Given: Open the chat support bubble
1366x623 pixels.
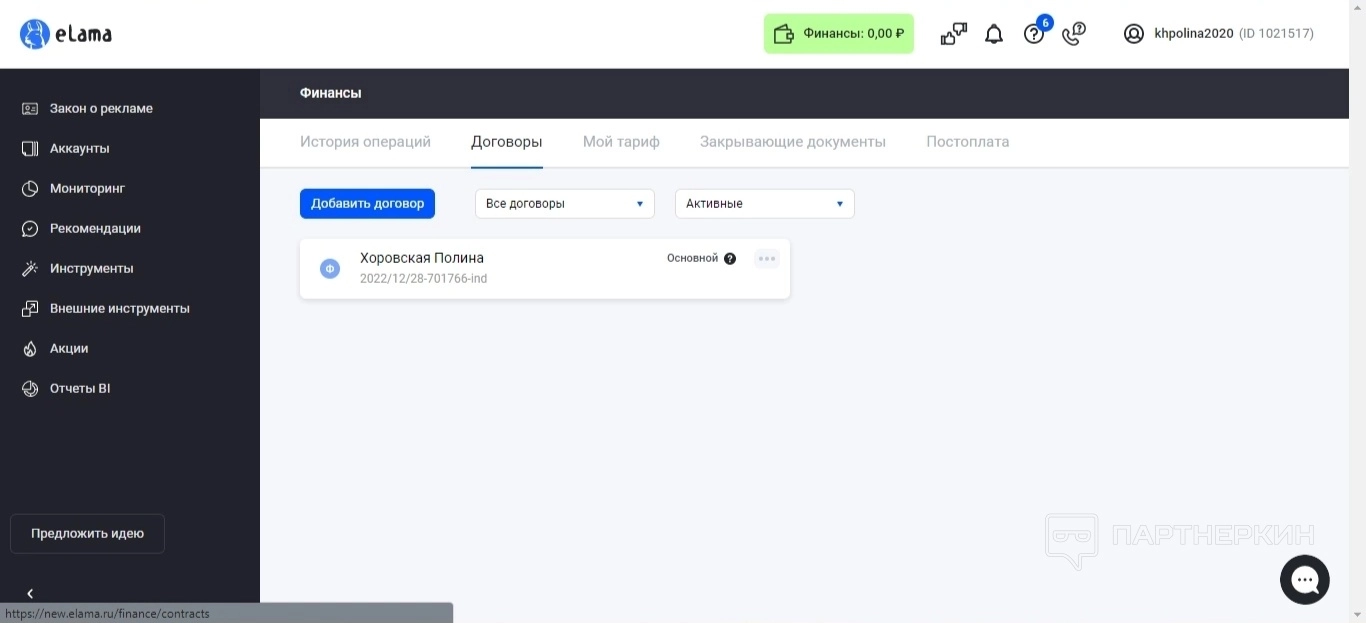Looking at the screenshot, I should (1305, 580).
